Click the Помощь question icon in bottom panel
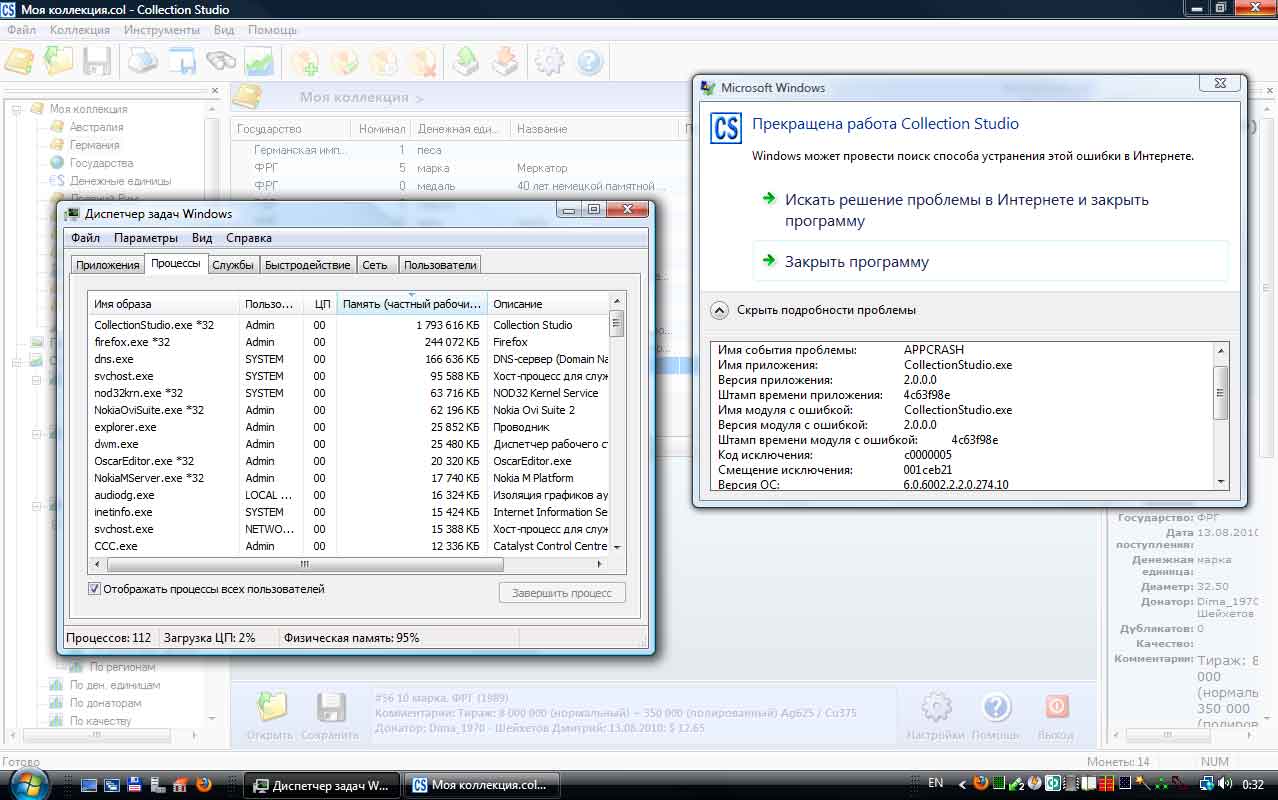This screenshot has height=800, width=1278. 996,707
